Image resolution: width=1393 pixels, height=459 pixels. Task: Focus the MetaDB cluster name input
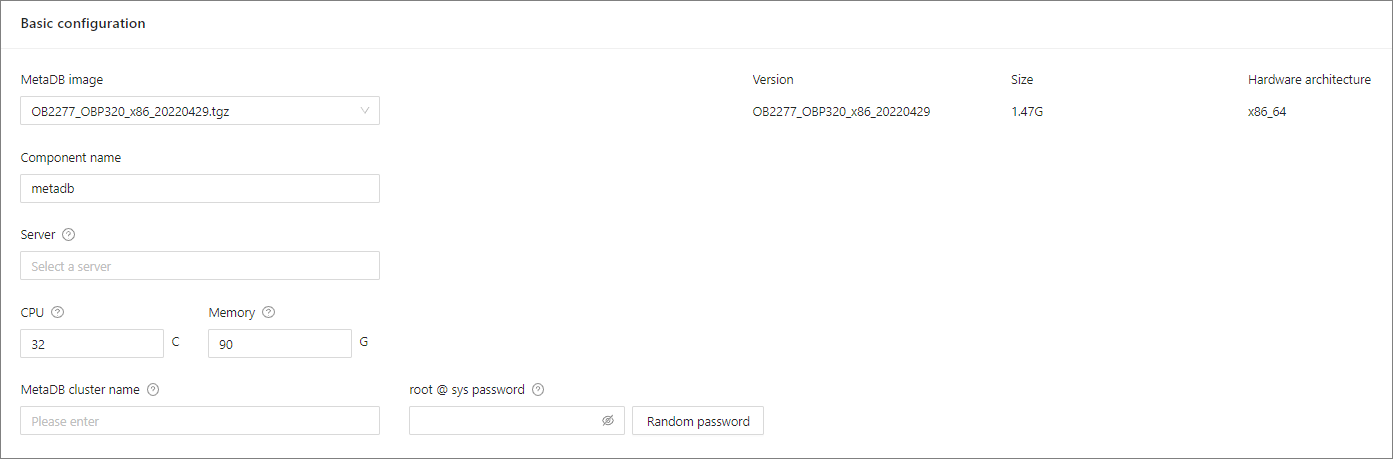tap(200, 421)
